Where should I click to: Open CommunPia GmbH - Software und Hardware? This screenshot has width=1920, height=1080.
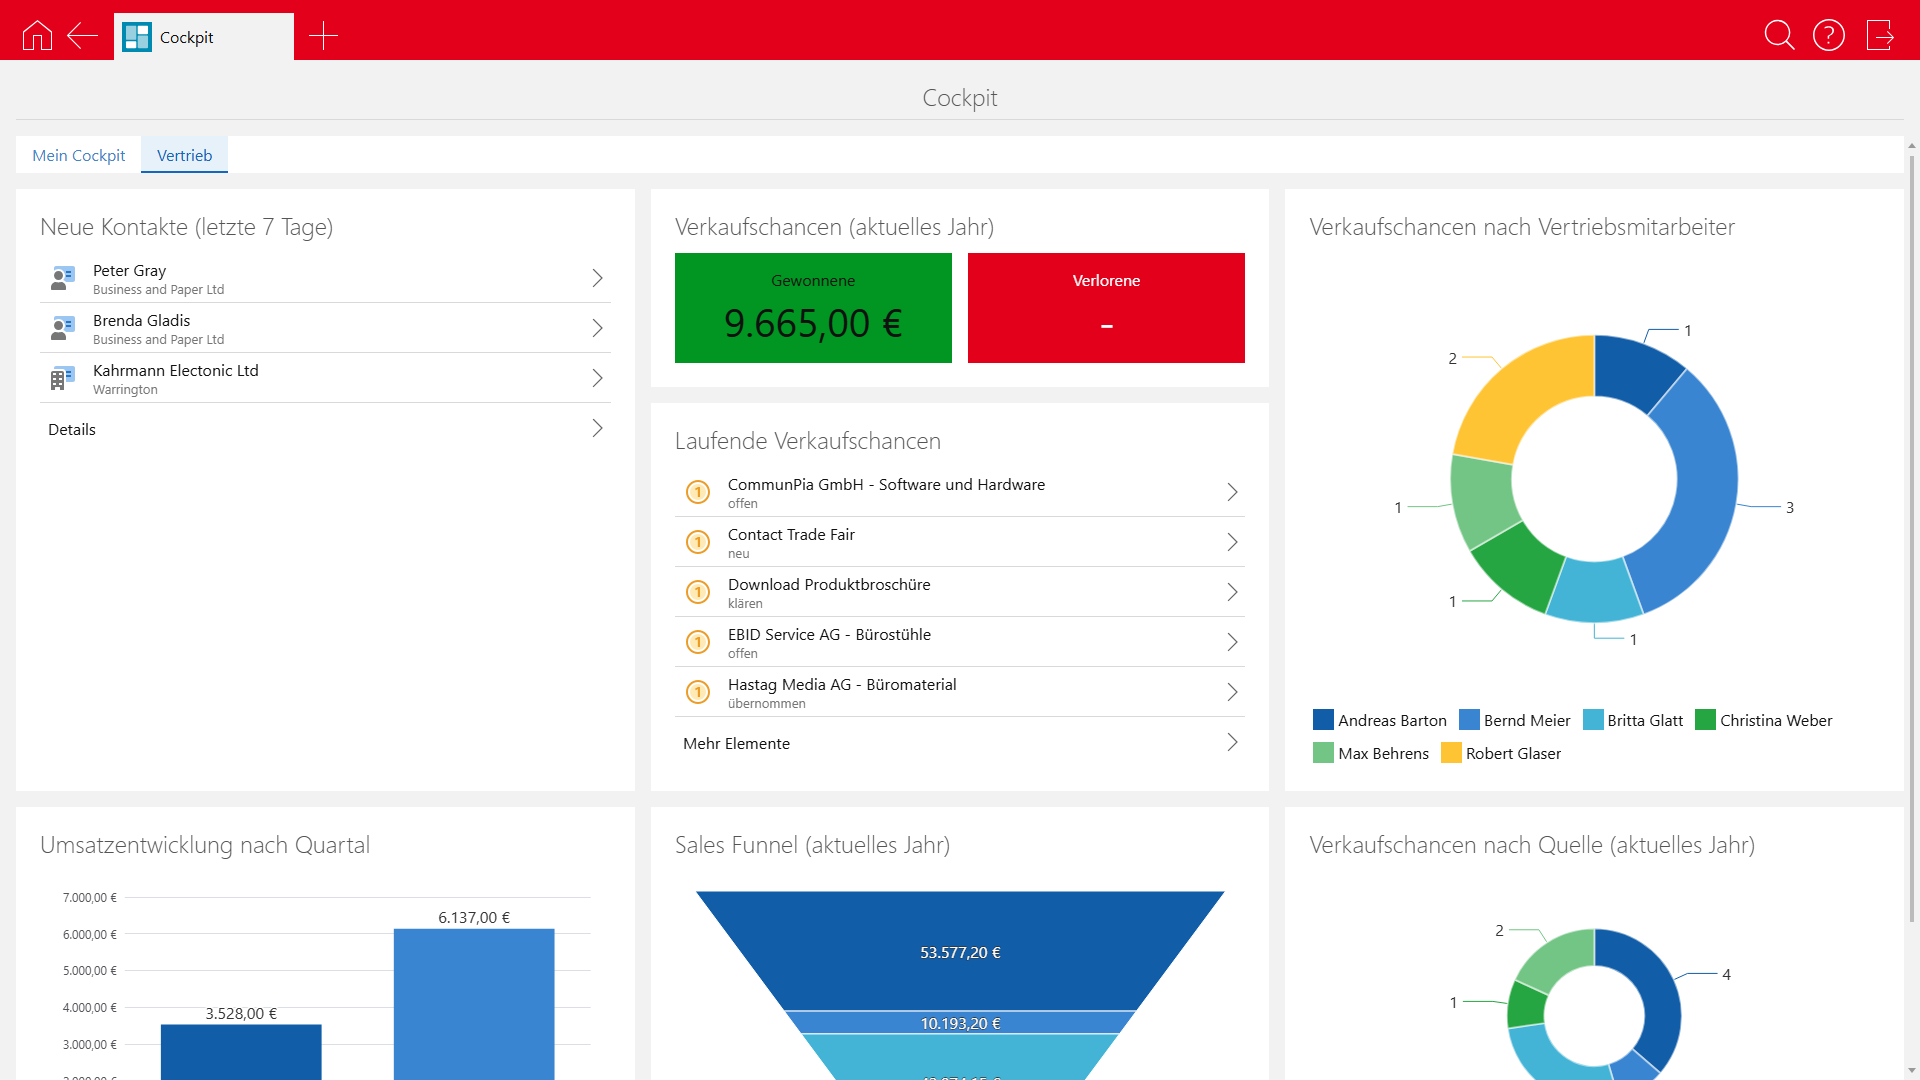(x=886, y=484)
